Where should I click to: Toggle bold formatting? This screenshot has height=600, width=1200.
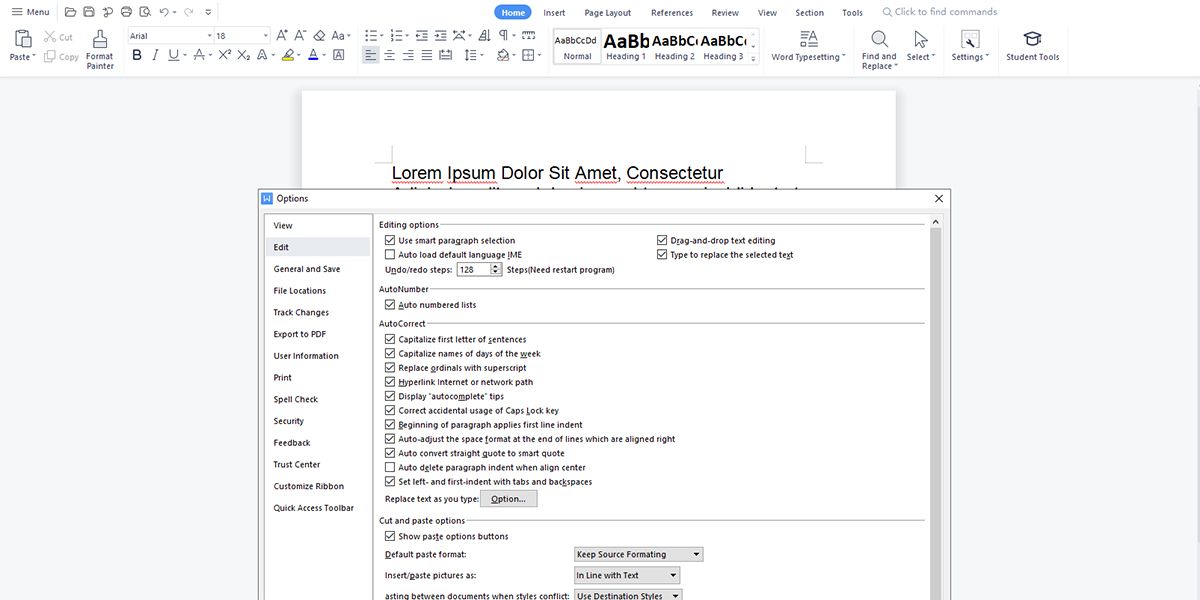(135, 56)
